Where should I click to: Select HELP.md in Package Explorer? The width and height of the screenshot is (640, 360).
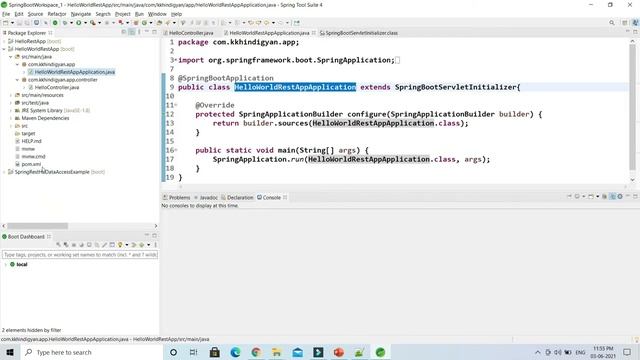click(31, 141)
